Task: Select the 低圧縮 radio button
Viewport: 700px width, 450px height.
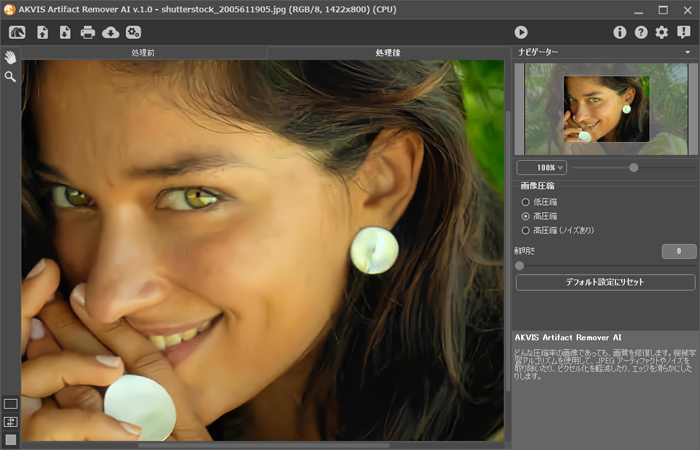Action: (525, 202)
